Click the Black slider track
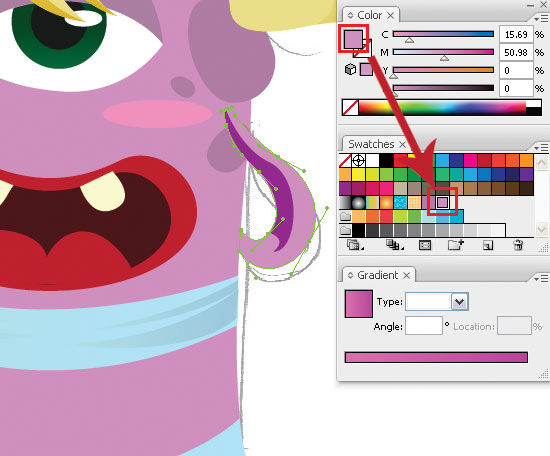The width and height of the screenshot is (550, 456). [x=443, y=88]
